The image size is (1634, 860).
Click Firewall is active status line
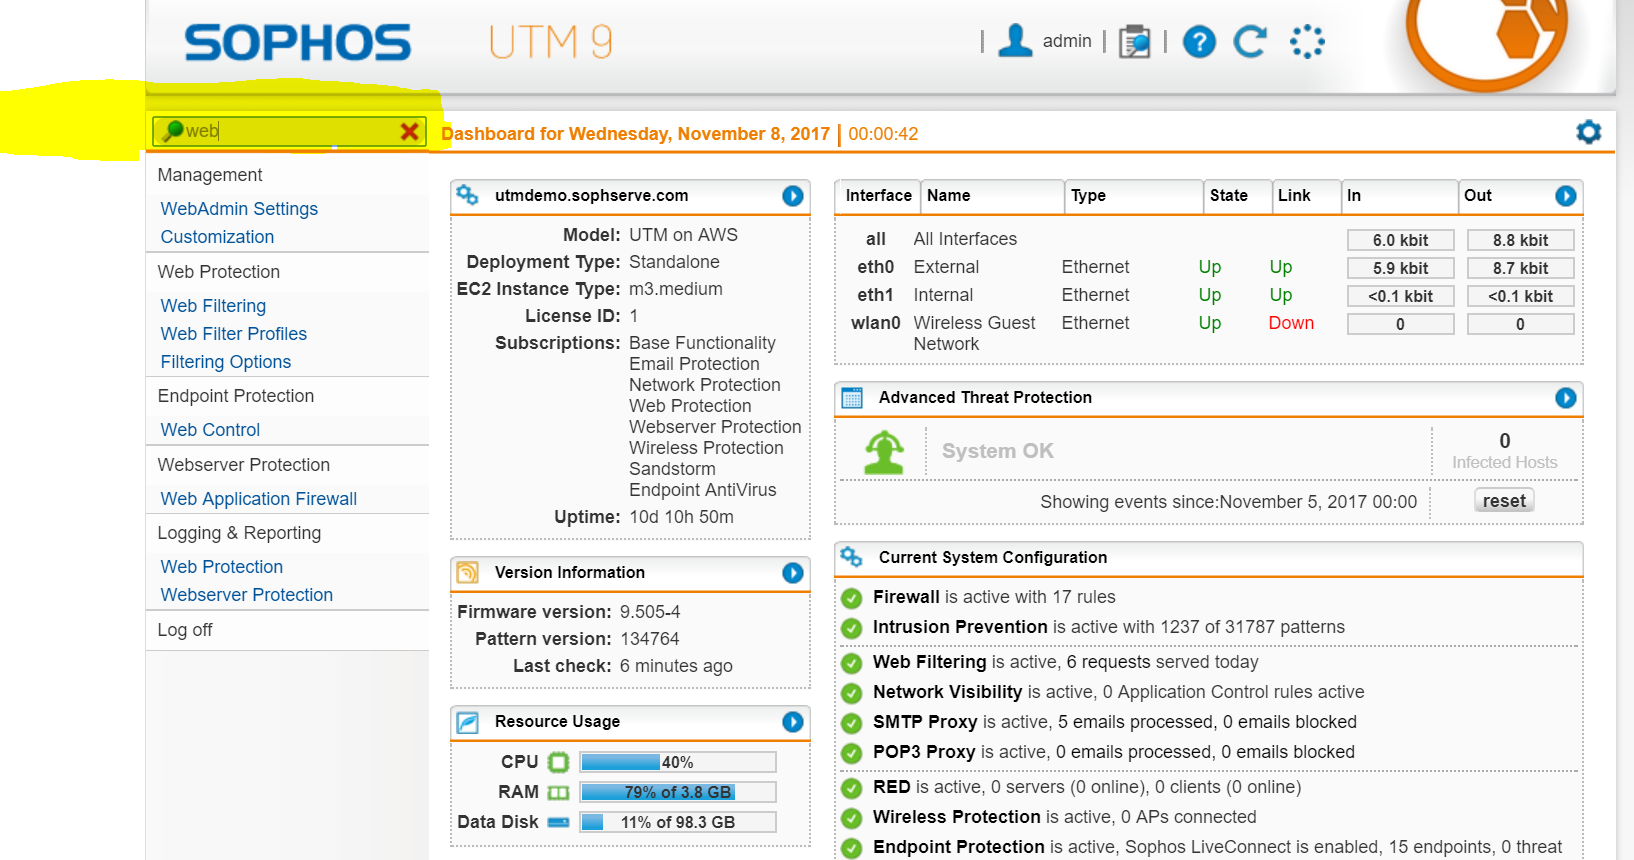994,597
